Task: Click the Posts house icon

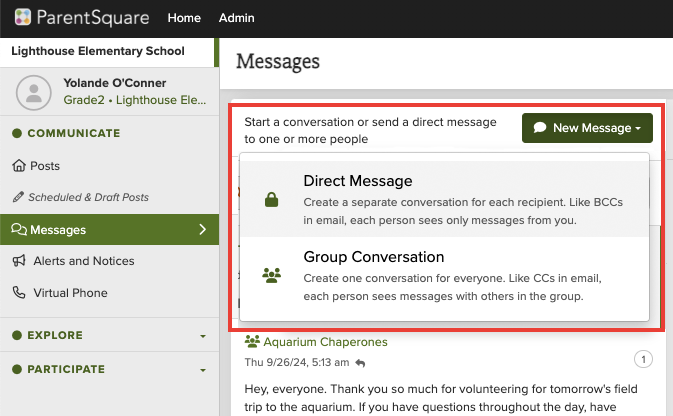Action: [19, 165]
